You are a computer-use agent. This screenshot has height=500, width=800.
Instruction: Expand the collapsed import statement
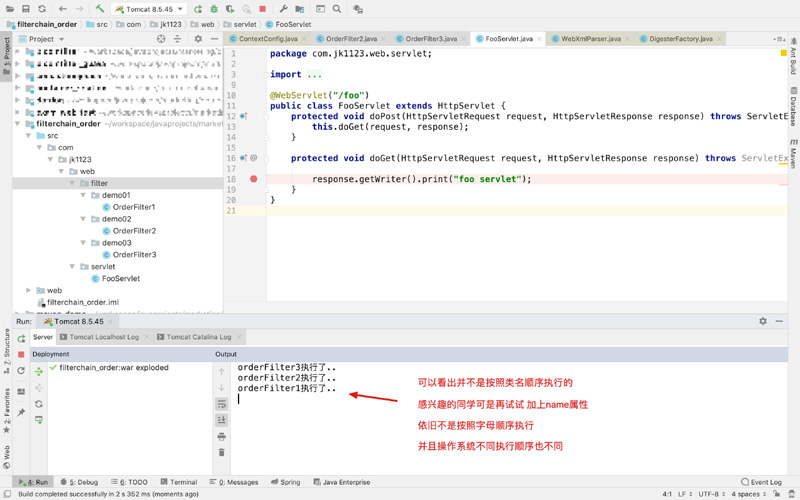(314, 74)
